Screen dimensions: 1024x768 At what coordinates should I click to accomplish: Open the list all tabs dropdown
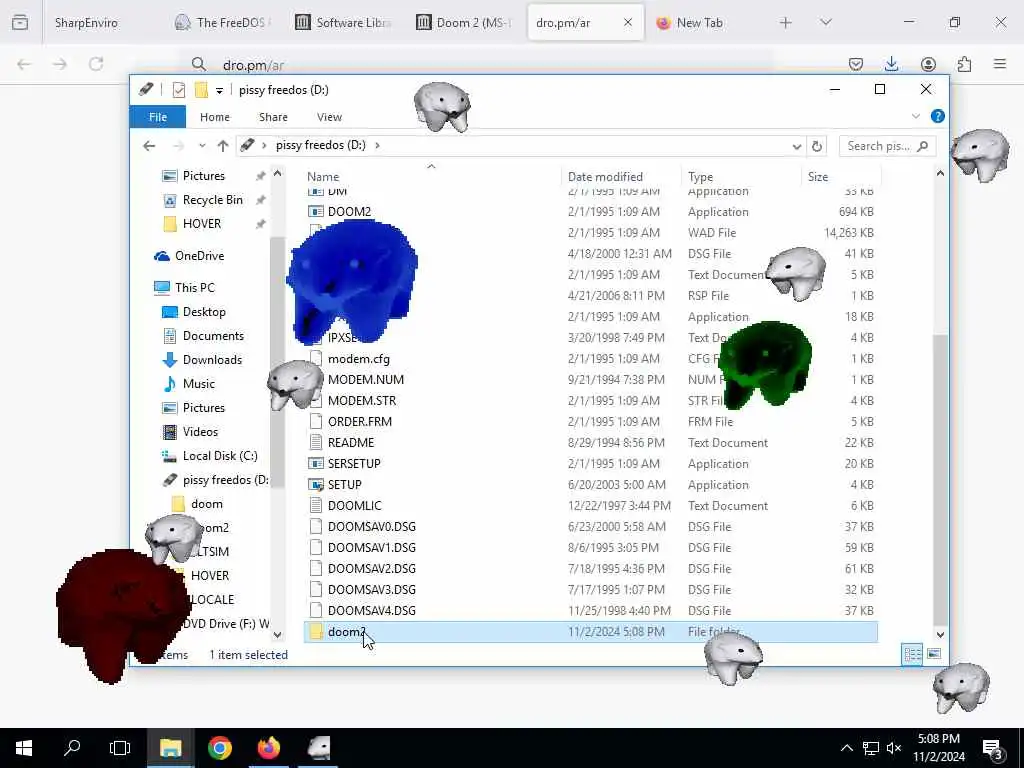click(825, 23)
